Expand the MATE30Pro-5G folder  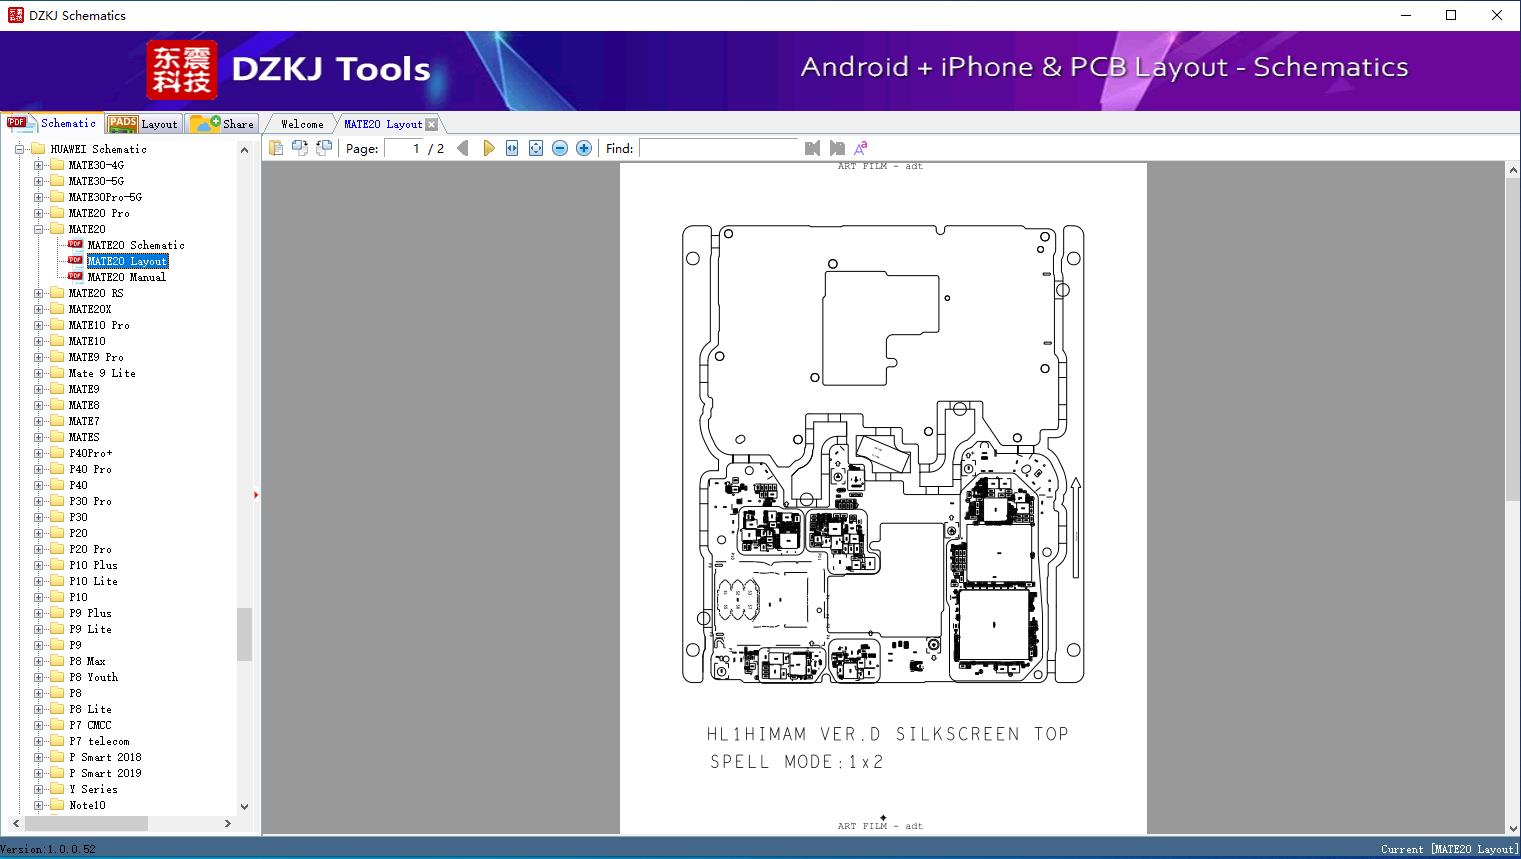[38, 197]
